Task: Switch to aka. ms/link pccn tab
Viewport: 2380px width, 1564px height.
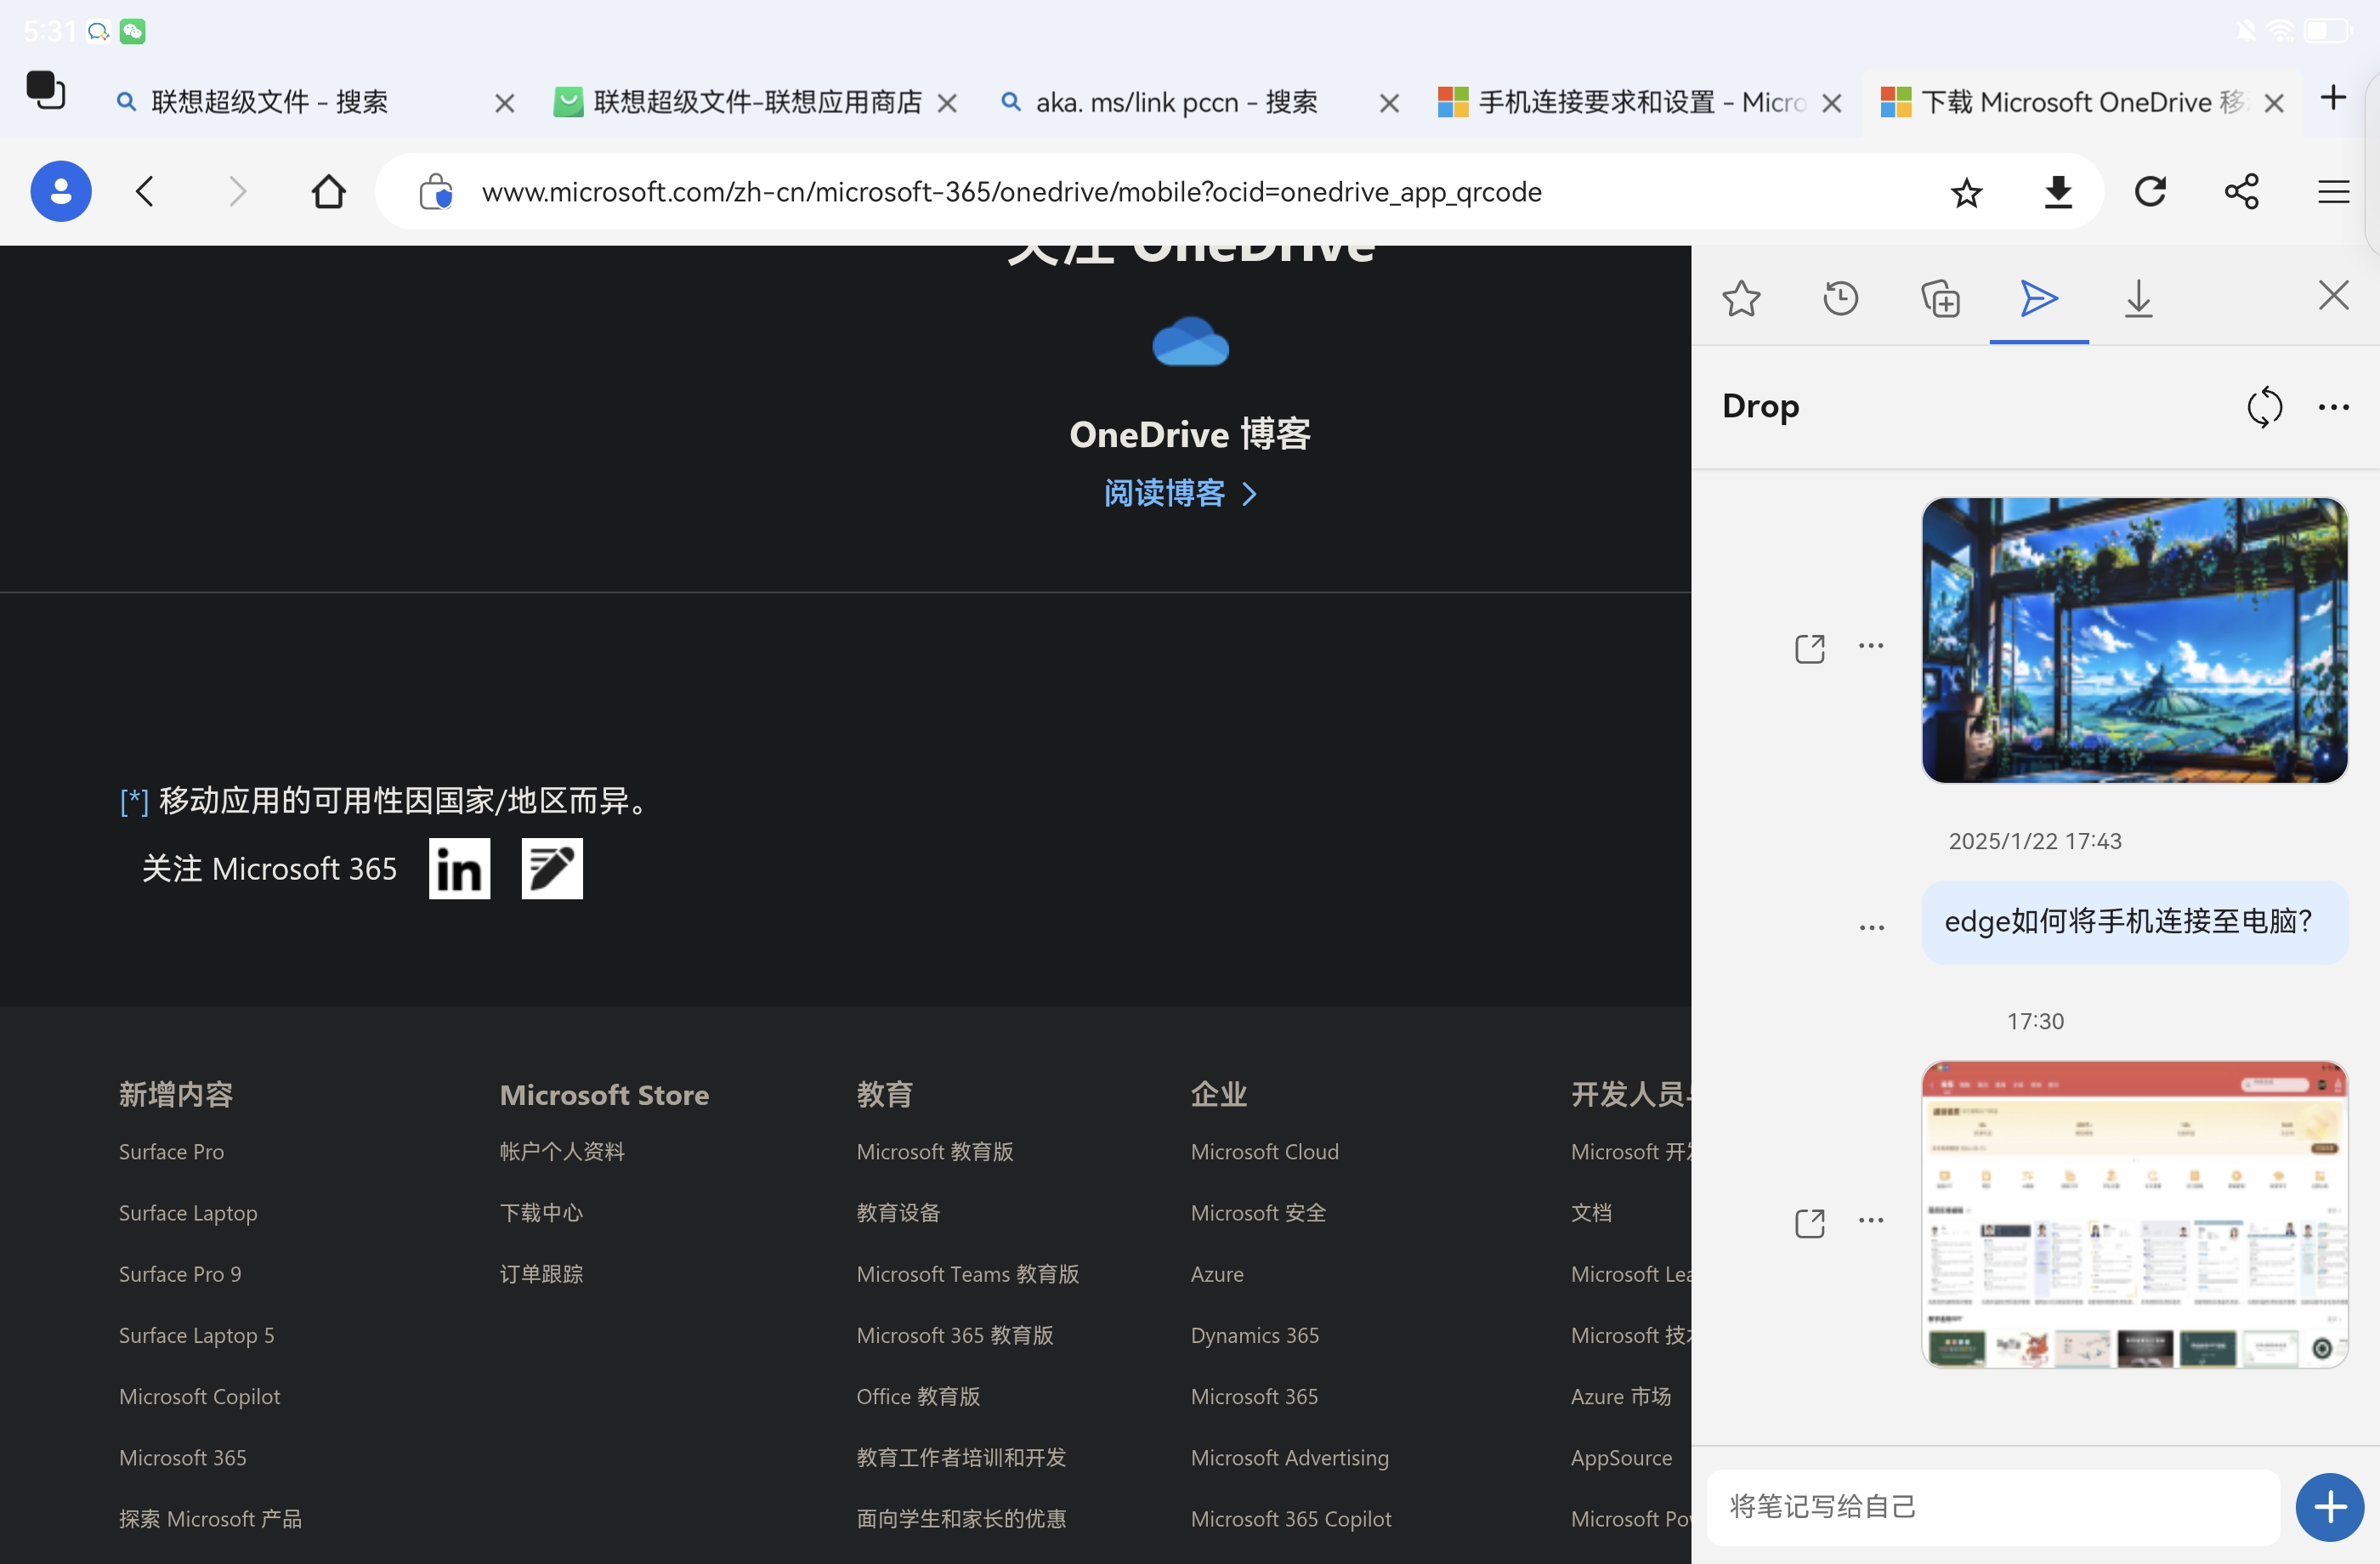Action: coord(1160,102)
